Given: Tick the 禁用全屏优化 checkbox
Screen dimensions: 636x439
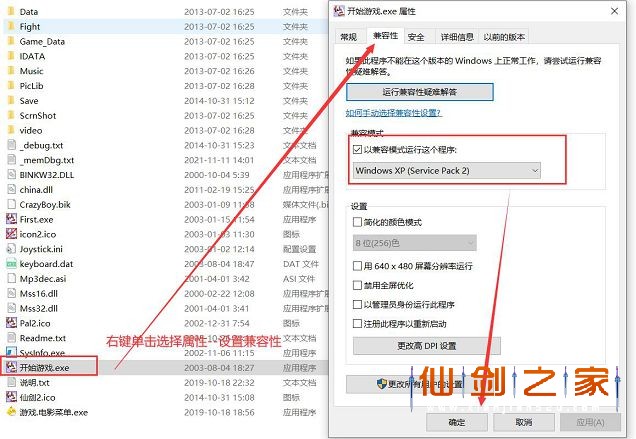Looking at the screenshot, I should 358,286.
